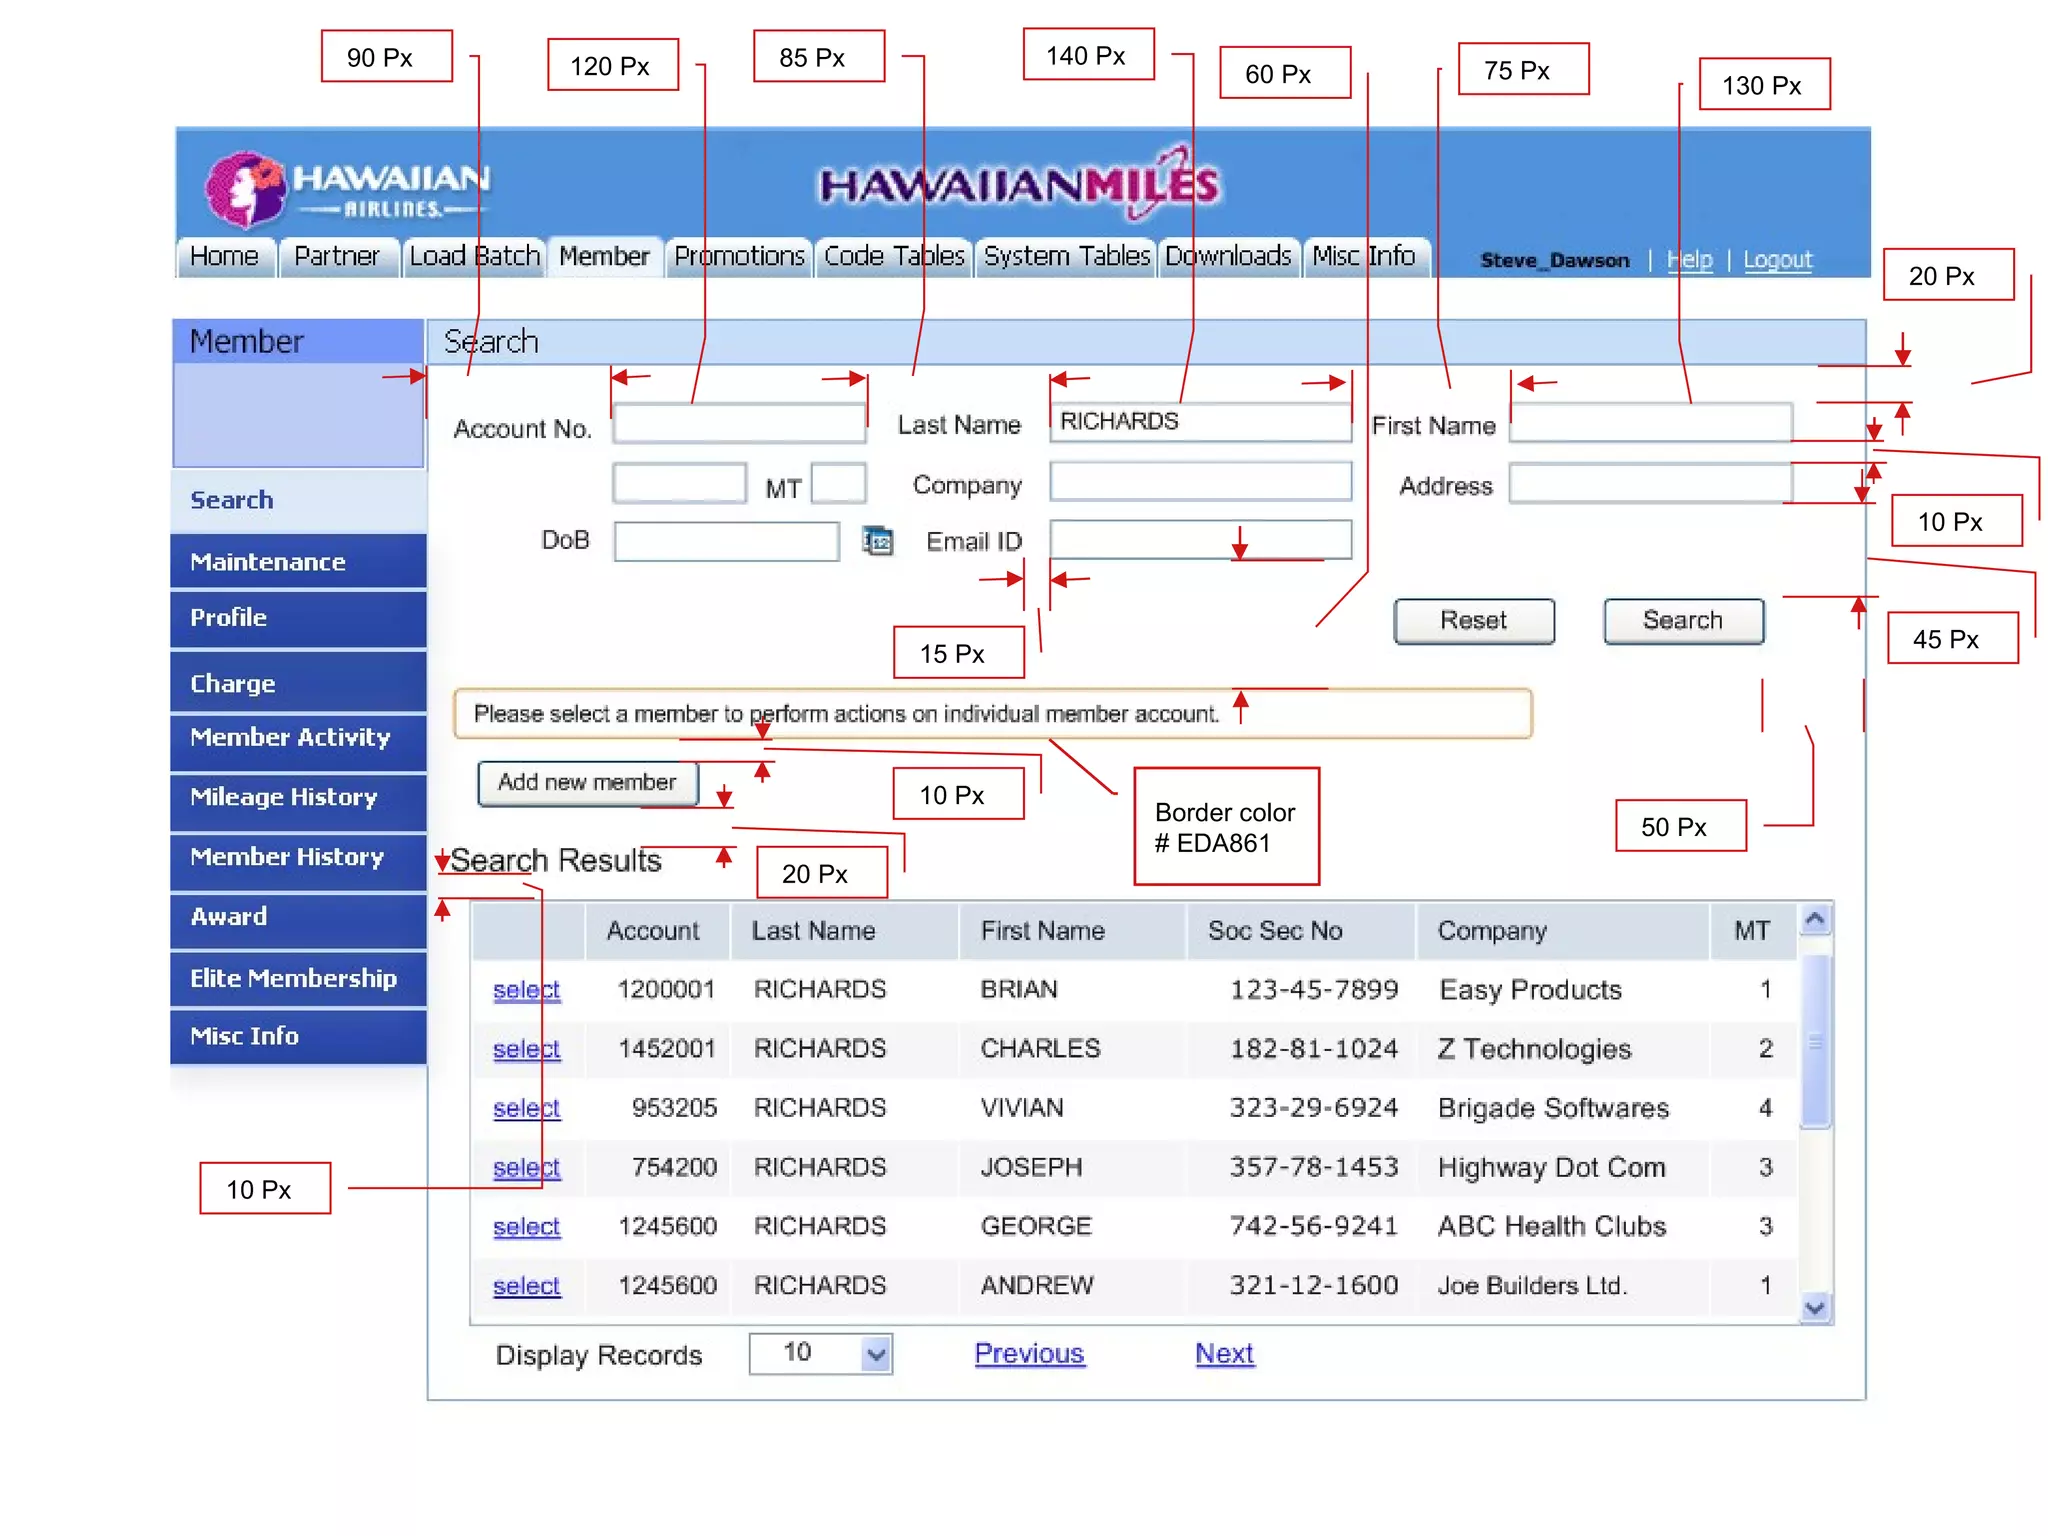
Task: Click the results scrollbar thumb
Action: click(1815, 1040)
